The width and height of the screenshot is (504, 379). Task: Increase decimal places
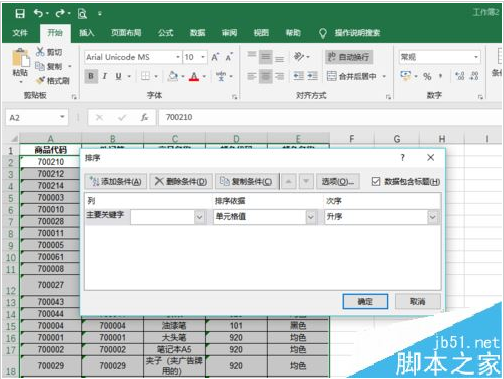460,76
